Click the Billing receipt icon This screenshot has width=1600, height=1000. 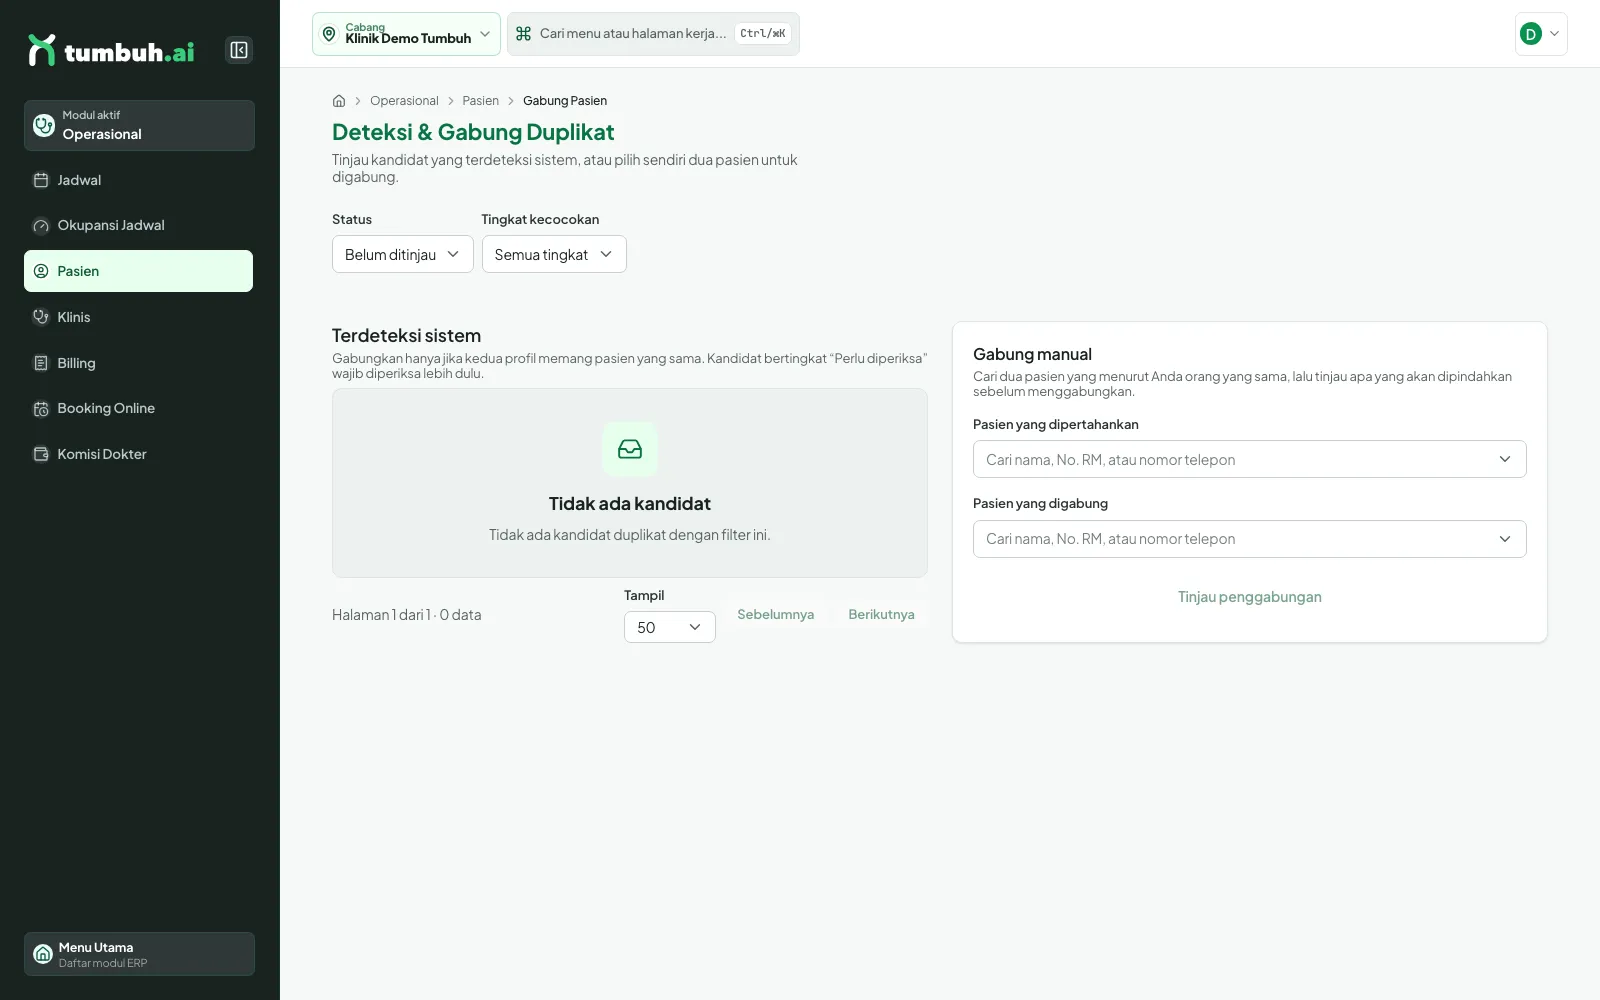tap(41, 363)
